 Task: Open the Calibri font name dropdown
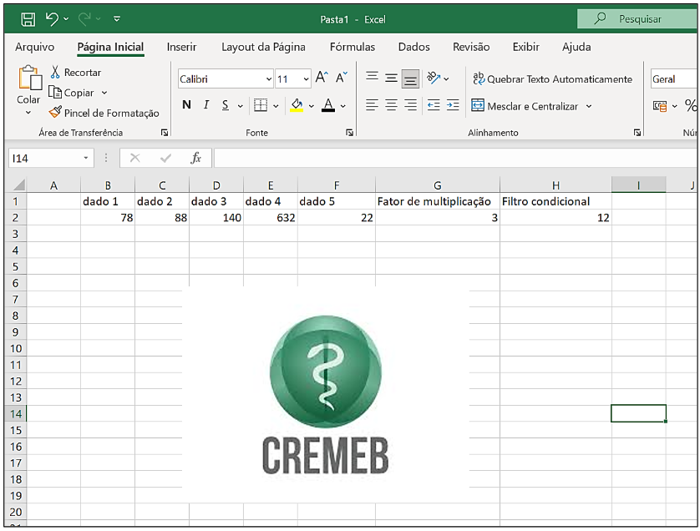coord(268,79)
